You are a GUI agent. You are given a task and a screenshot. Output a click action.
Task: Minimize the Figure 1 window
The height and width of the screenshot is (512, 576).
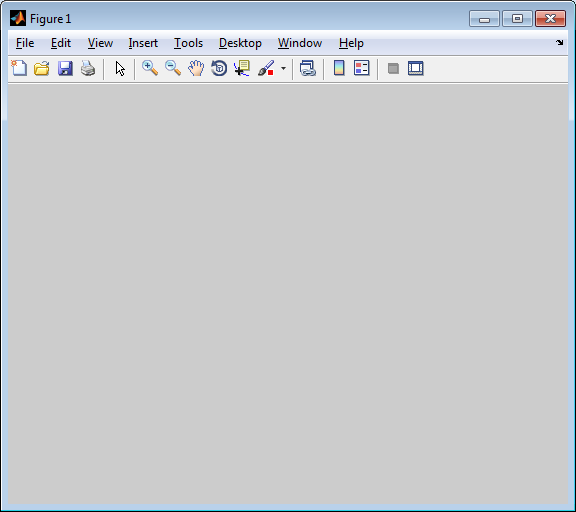484,19
